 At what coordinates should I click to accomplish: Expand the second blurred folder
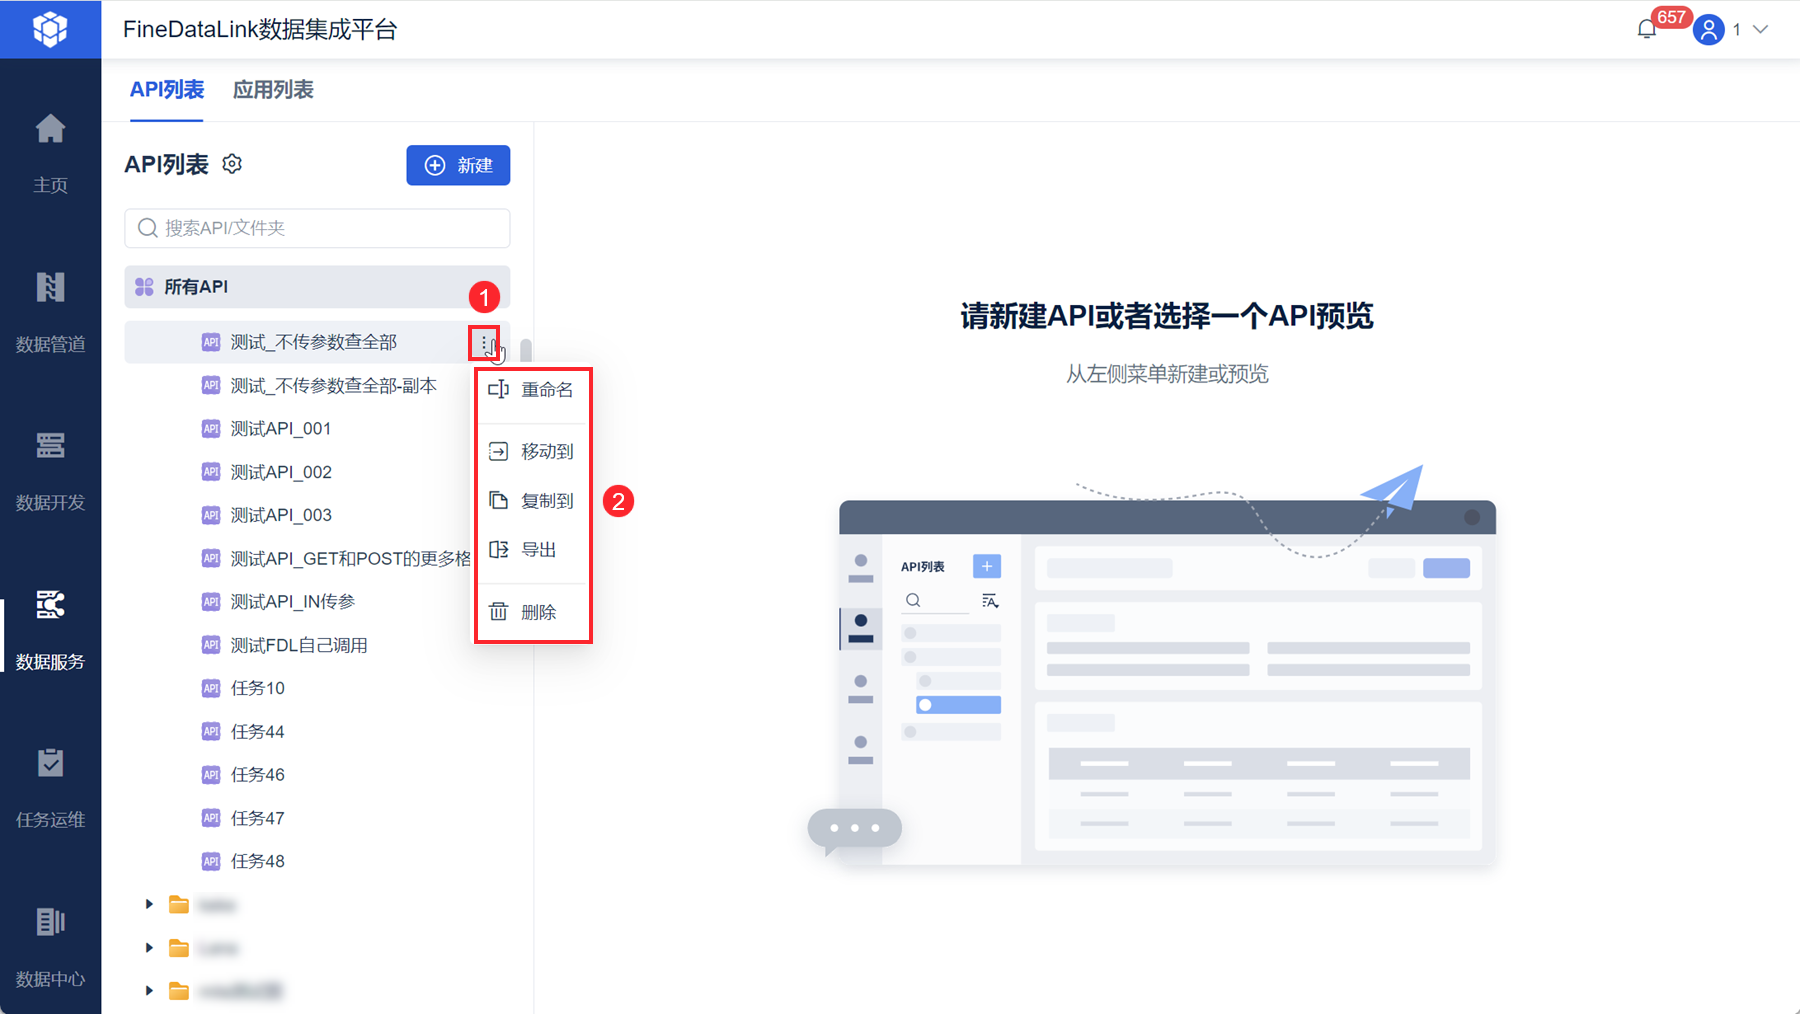(149, 947)
